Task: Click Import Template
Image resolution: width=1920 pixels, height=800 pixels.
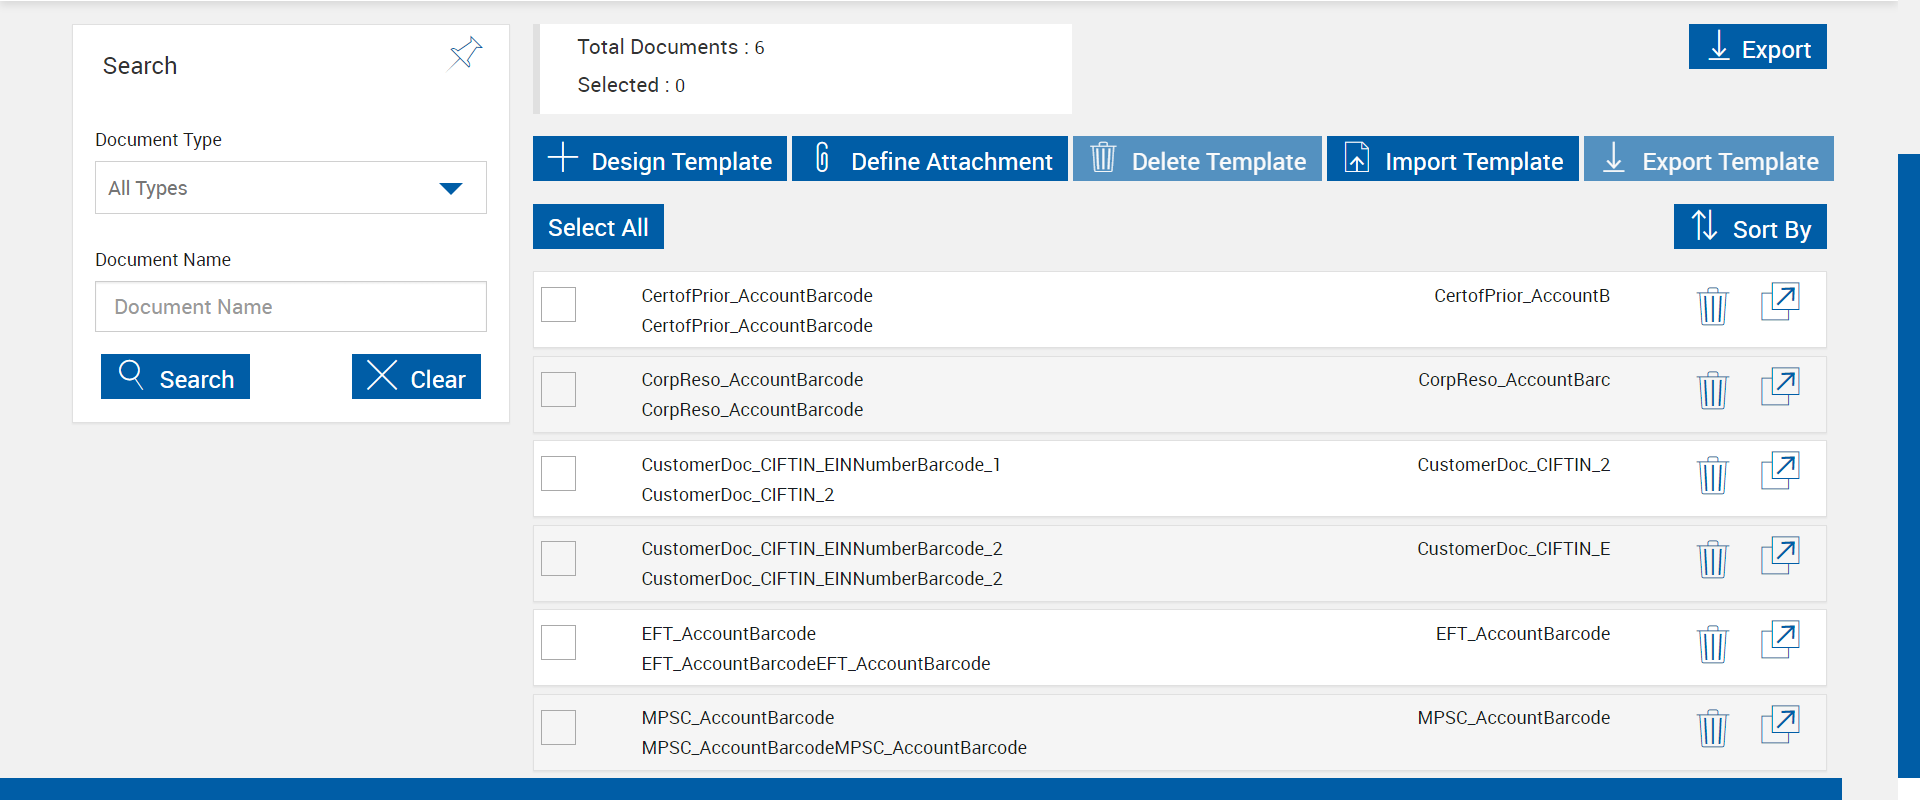Action: 1453,159
